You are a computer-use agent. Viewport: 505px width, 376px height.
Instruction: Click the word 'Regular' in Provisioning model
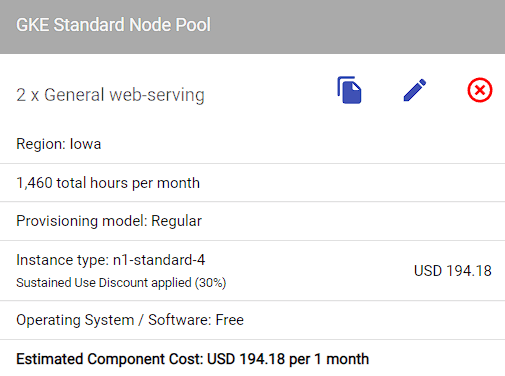(176, 221)
